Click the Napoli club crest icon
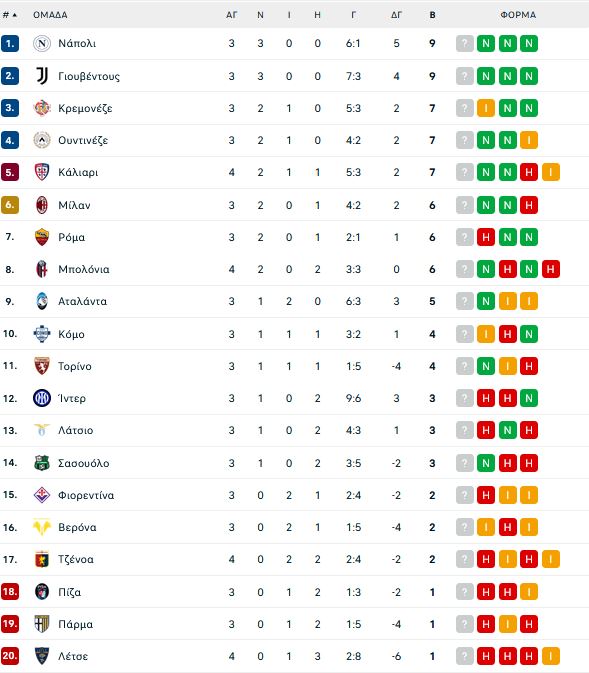The height and width of the screenshot is (673, 589). pyautogui.click(x=42, y=43)
